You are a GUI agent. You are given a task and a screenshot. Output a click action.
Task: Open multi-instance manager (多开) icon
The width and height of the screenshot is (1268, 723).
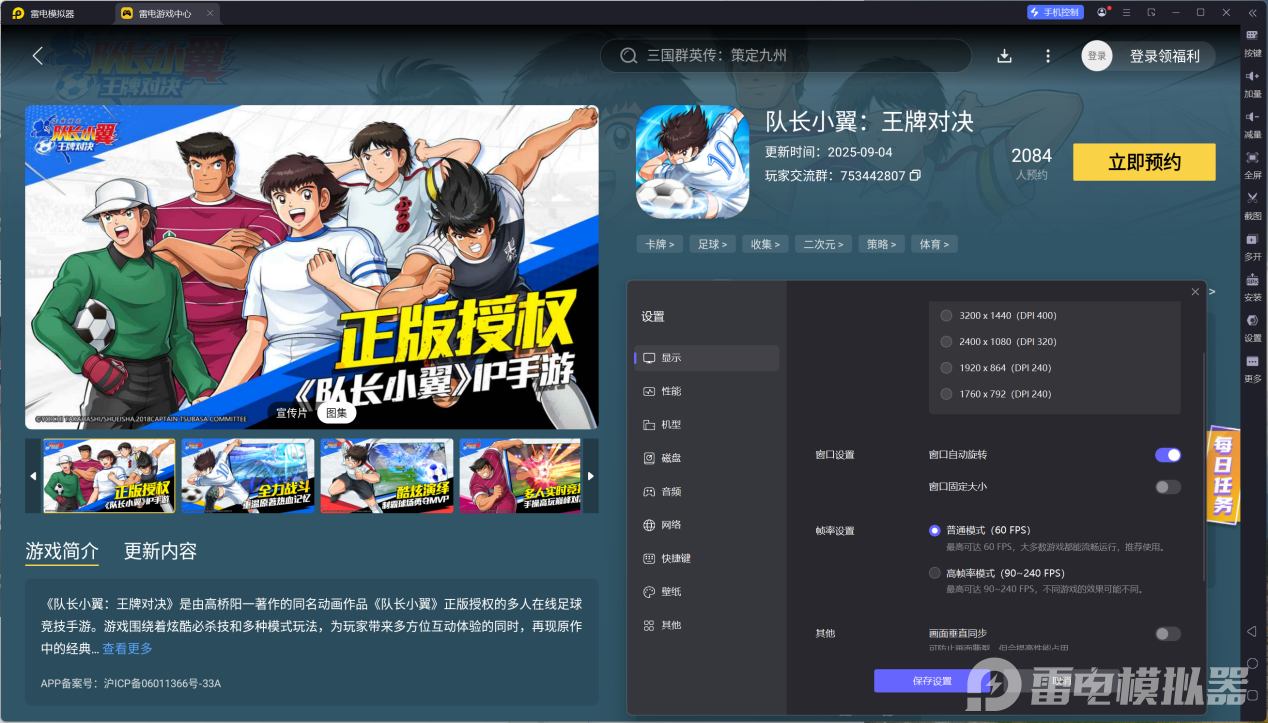[1252, 245]
